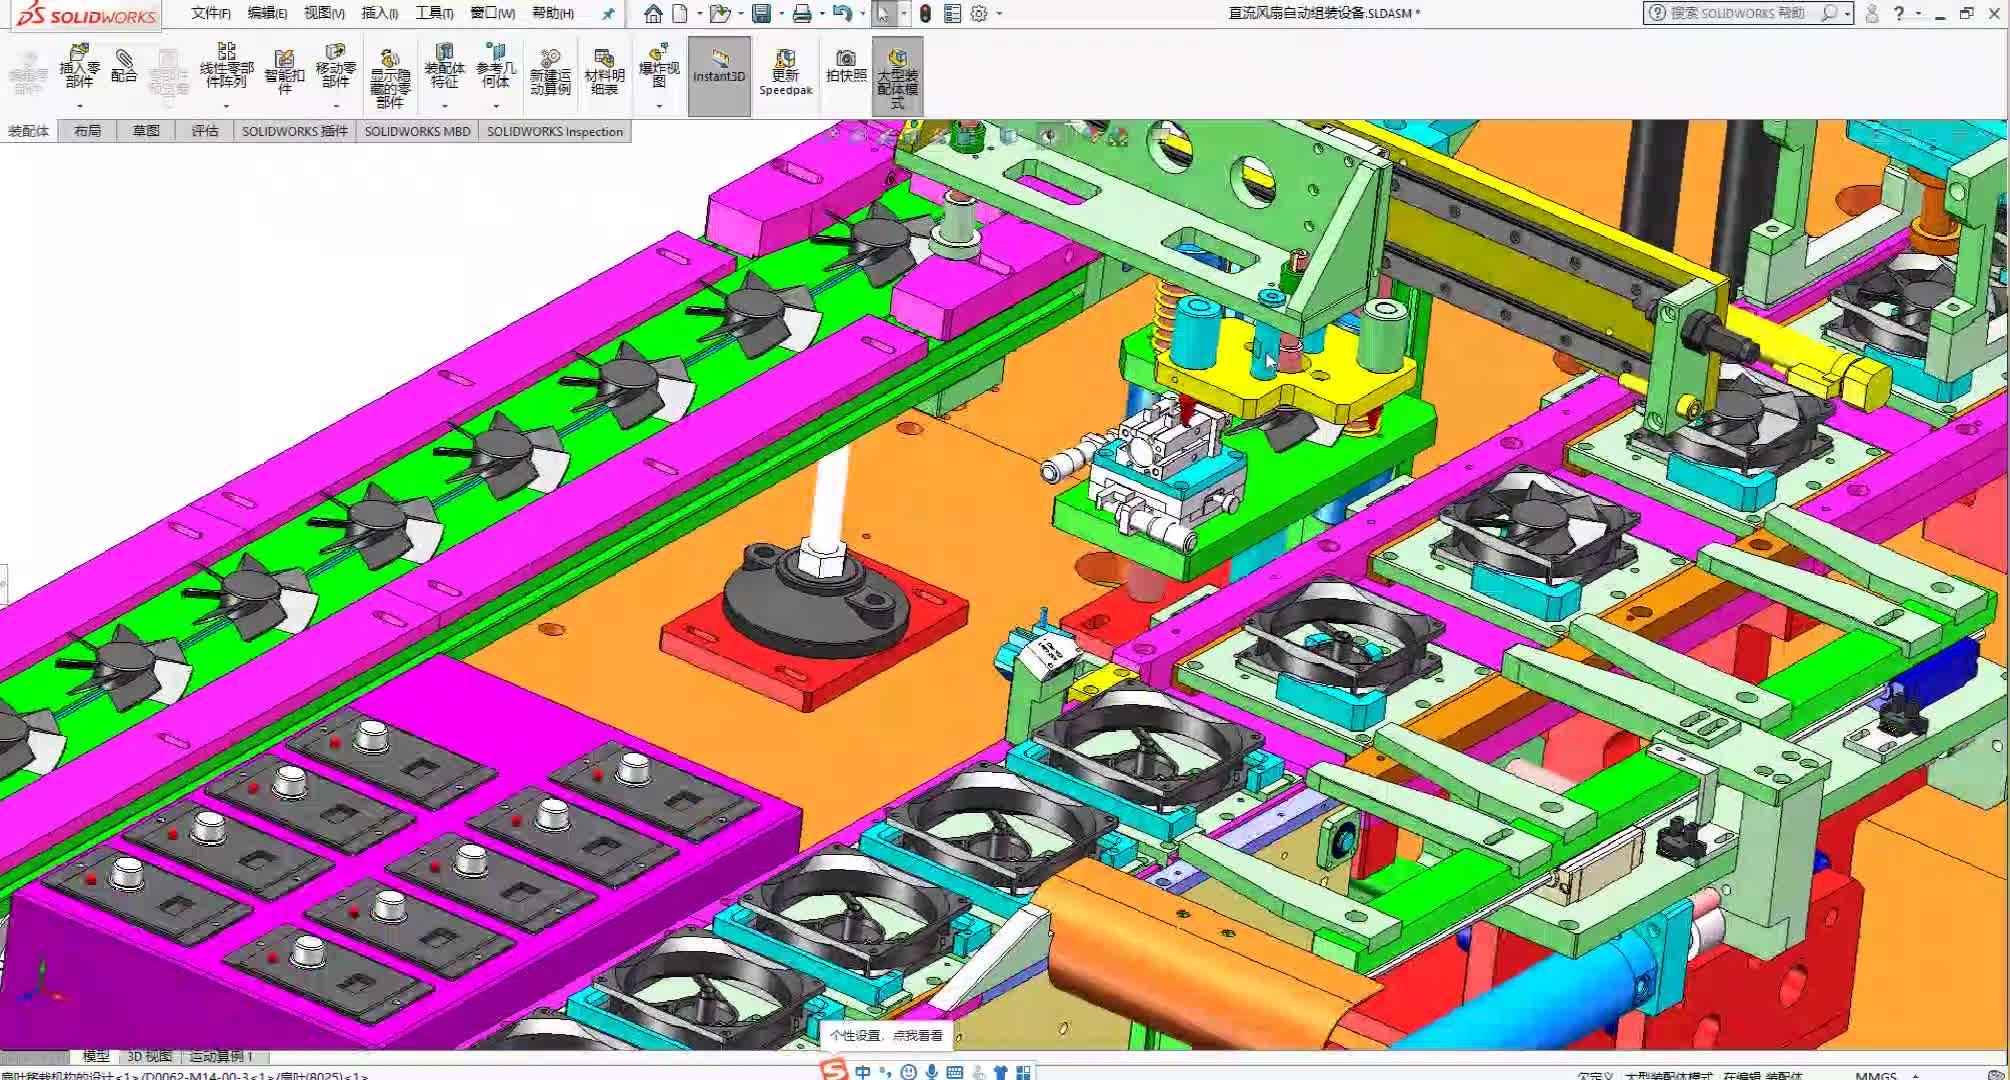The height and width of the screenshot is (1080, 2010).
Task: Open the Edit (编辑) menu
Action: coord(267,13)
